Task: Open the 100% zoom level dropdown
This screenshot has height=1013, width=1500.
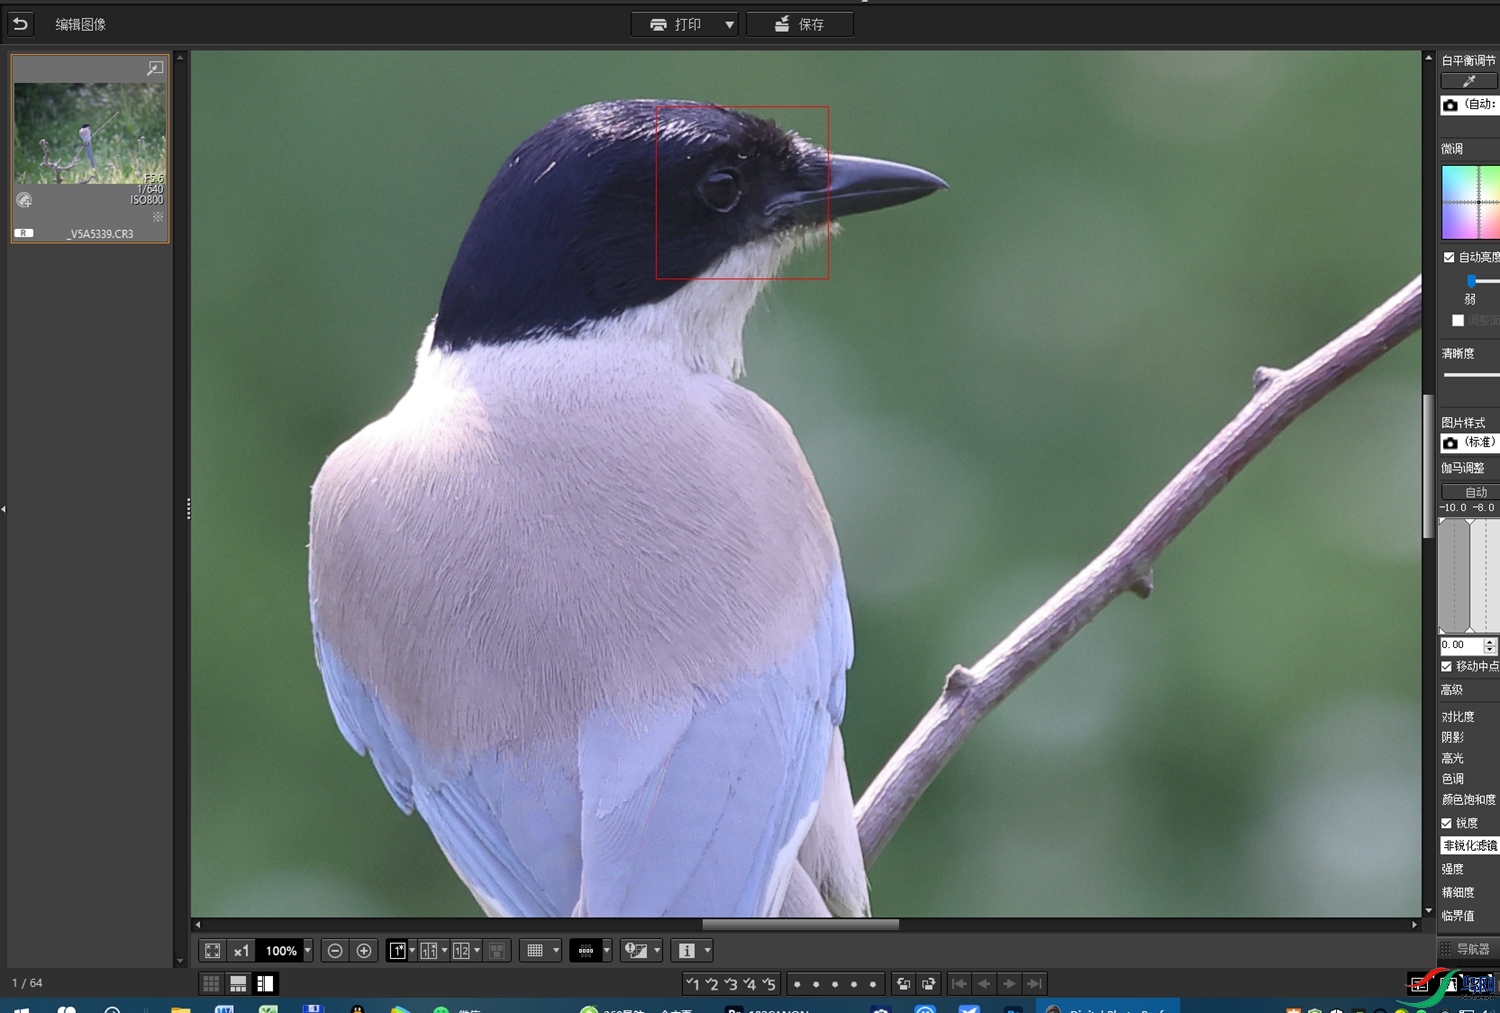Action: [307, 951]
